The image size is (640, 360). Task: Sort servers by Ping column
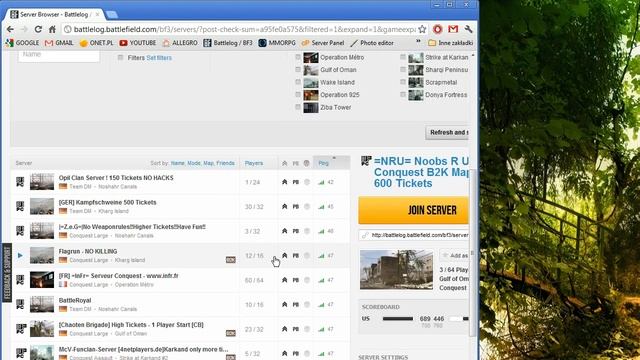pos(323,163)
